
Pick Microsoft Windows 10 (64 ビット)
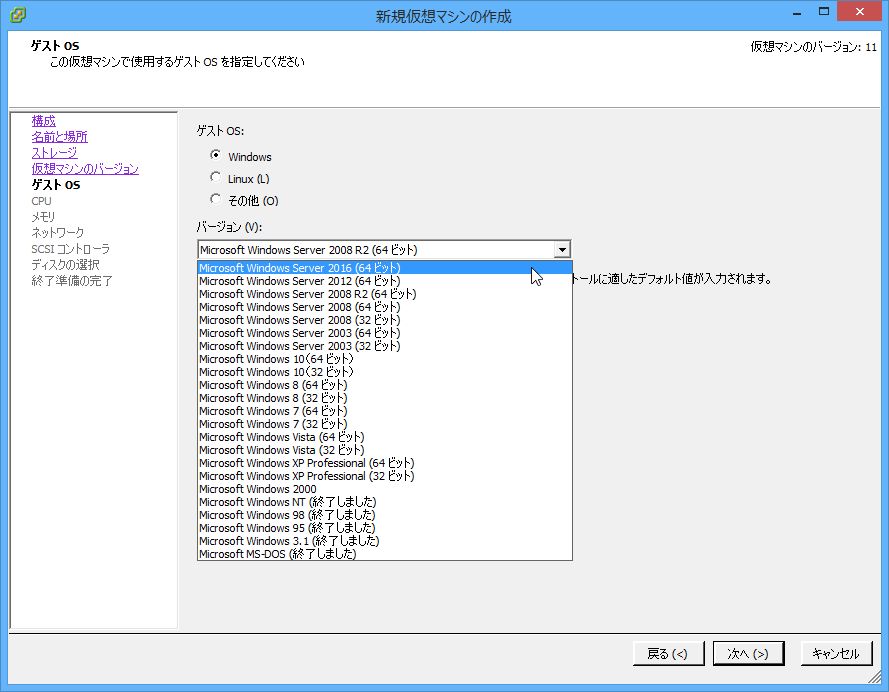pos(384,359)
